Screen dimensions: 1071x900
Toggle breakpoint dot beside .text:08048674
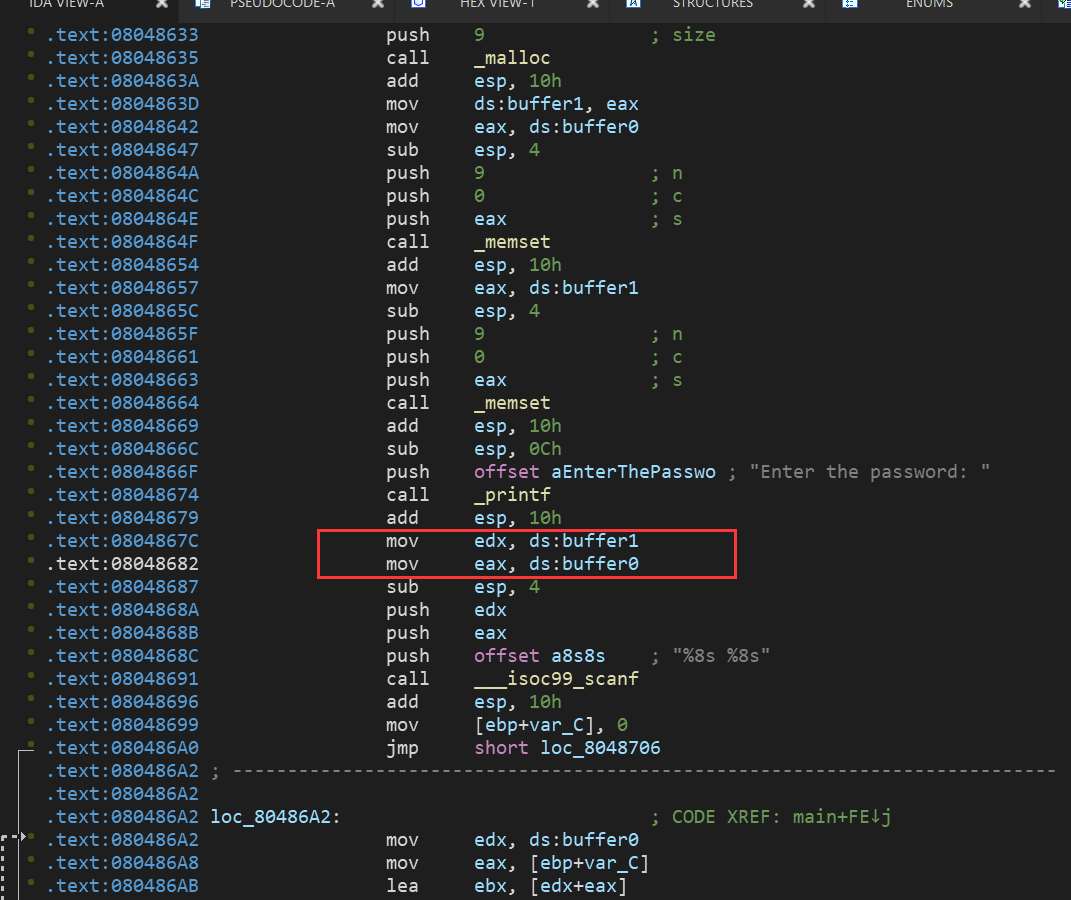31,491
